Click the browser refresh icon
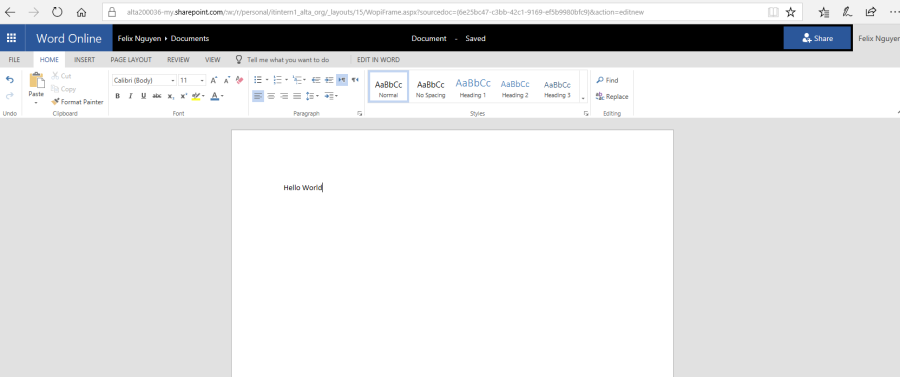This screenshot has width=900, height=377. coord(57,11)
